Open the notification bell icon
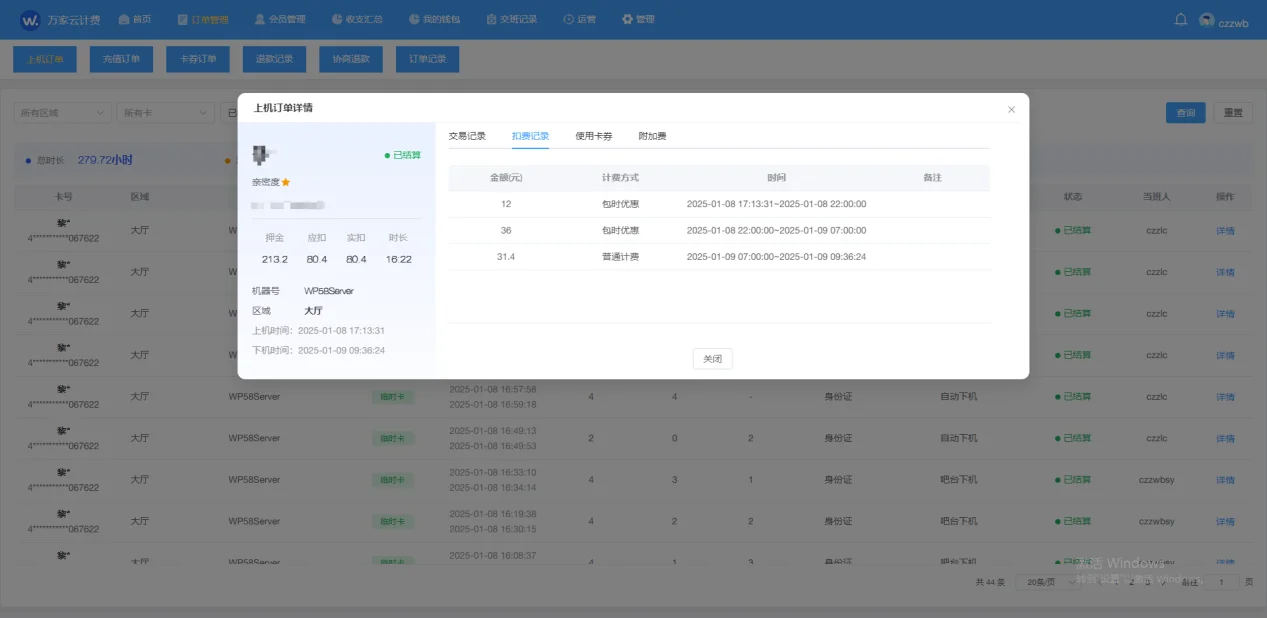1267x618 pixels. point(1180,19)
